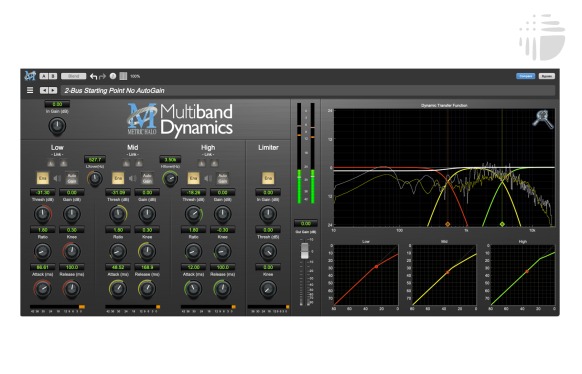Click the grey square icon beside 100%
The height and width of the screenshot is (374, 582).
coord(123,76)
